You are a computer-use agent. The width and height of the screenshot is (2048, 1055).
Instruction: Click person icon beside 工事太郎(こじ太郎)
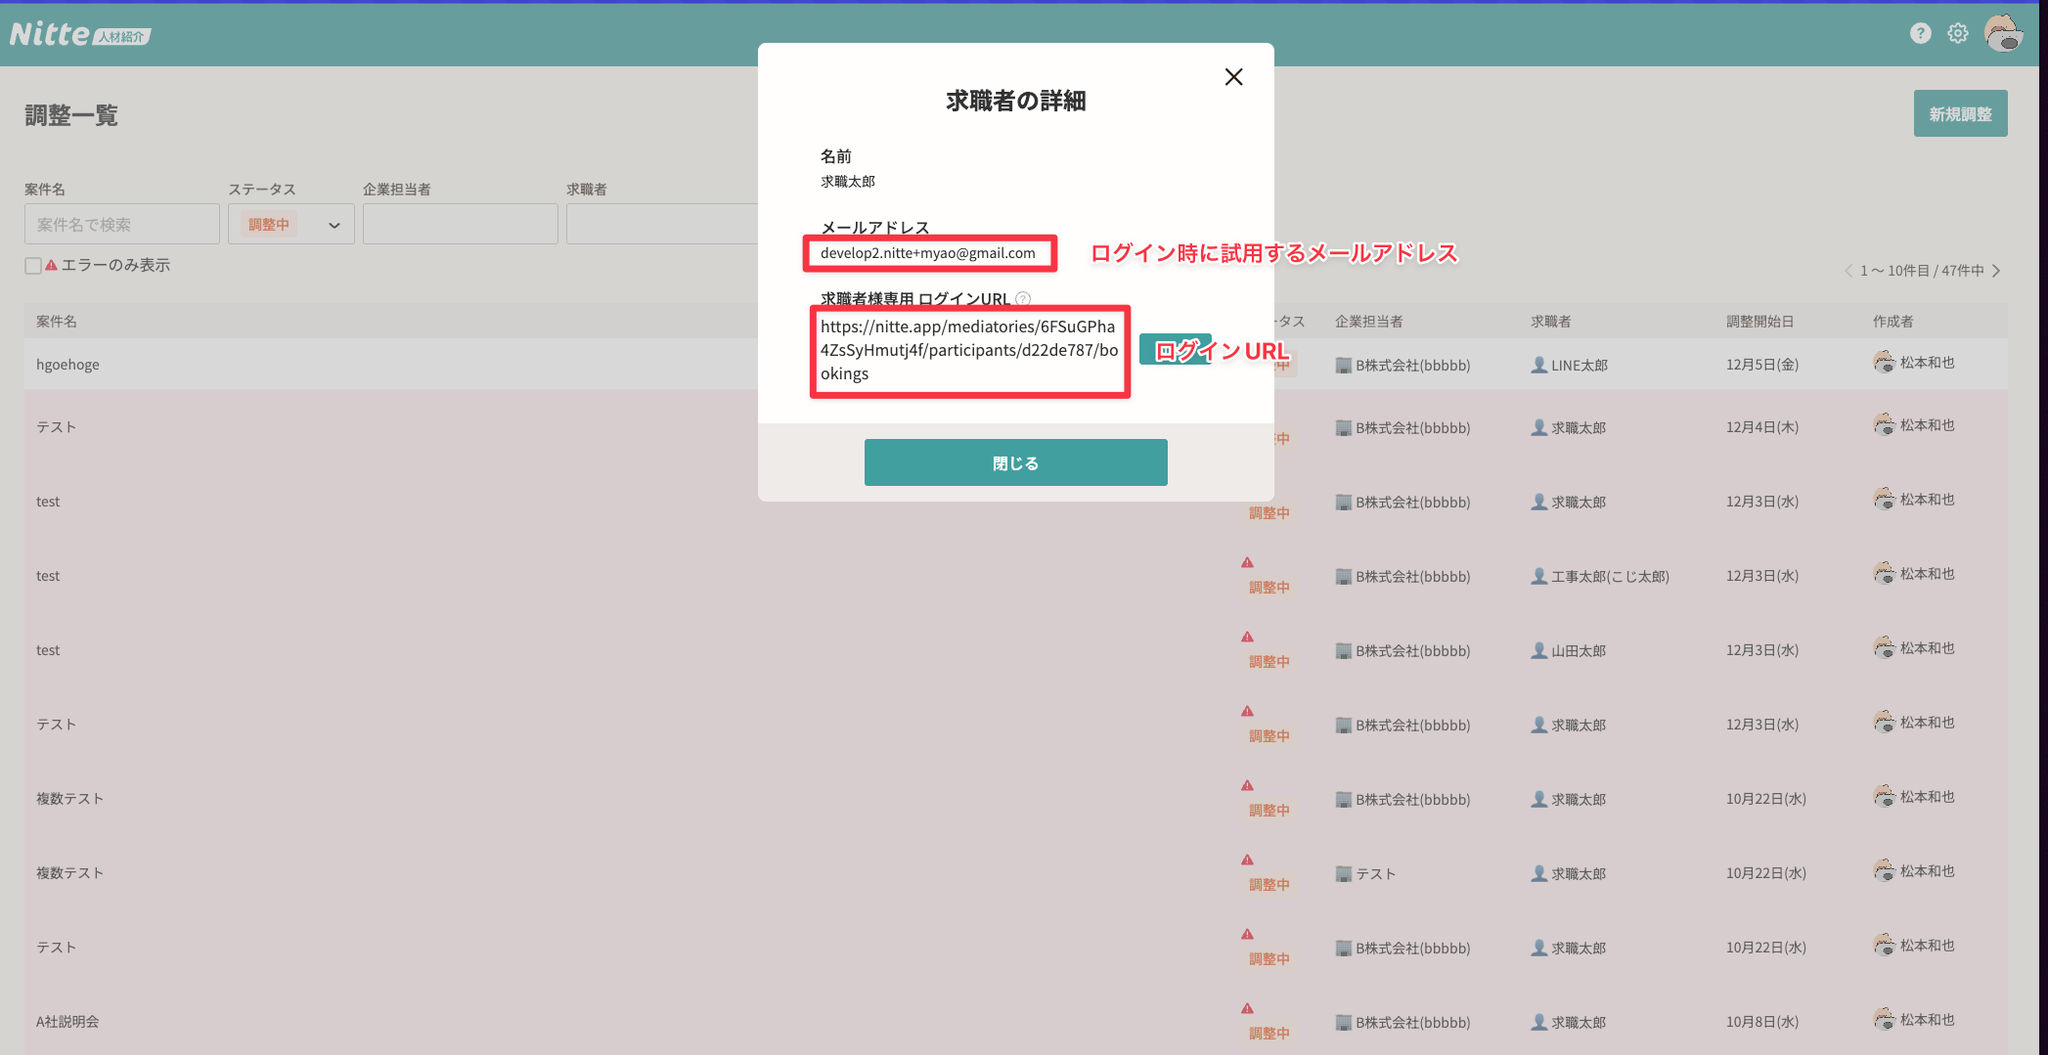(x=1538, y=576)
